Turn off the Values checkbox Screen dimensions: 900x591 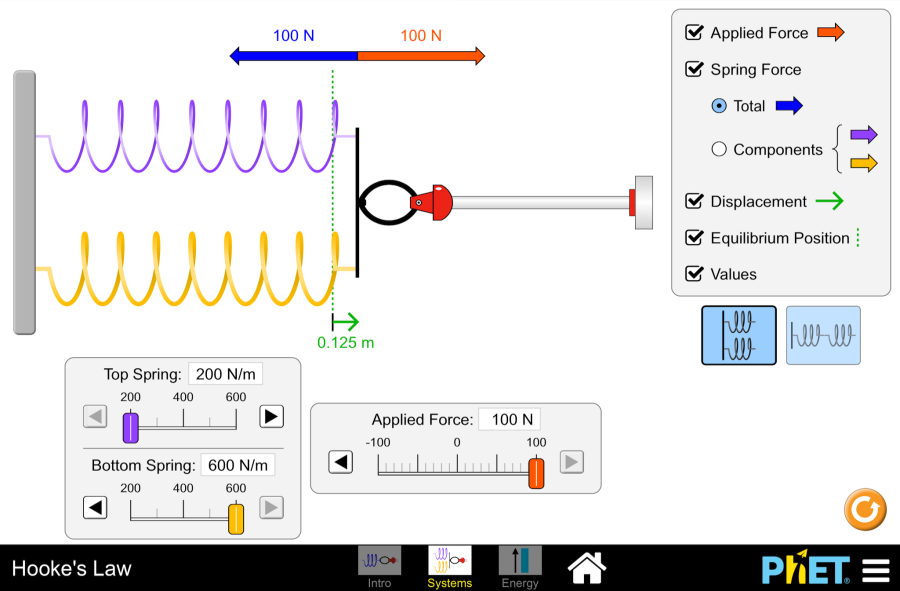[694, 274]
